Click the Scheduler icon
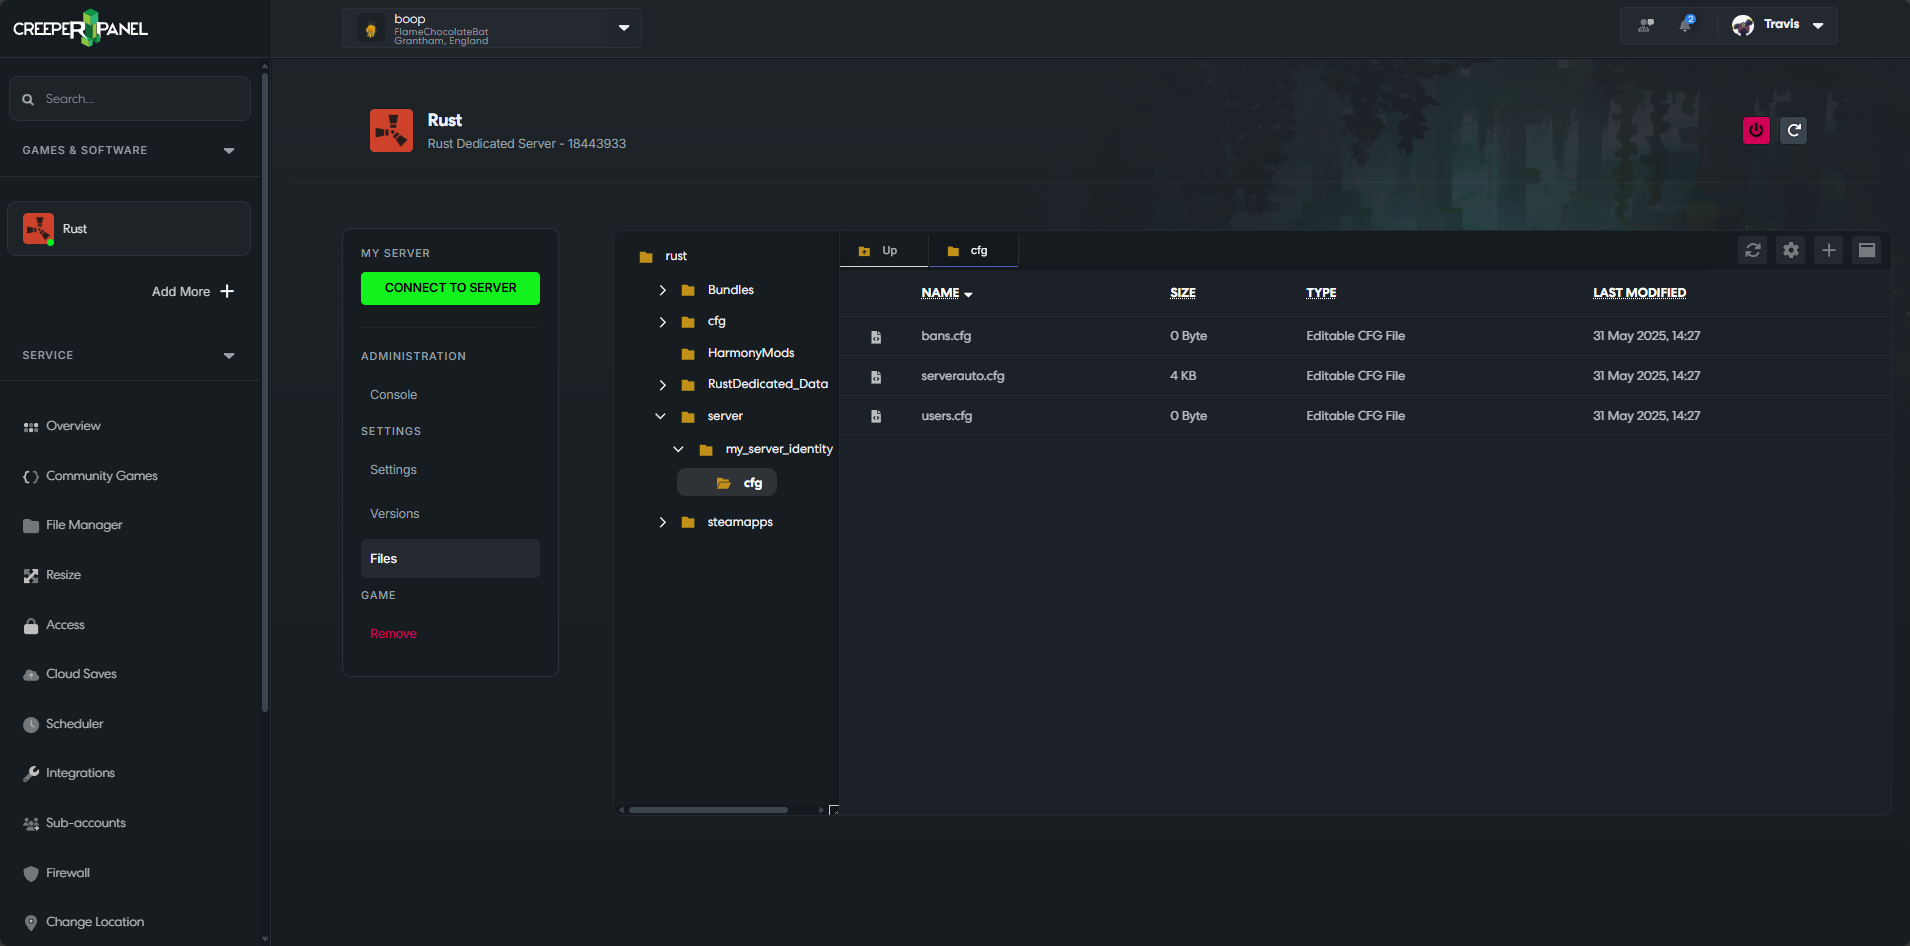Image resolution: width=1910 pixels, height=946 pixels. pyautogui.click(x=30, y=723)
